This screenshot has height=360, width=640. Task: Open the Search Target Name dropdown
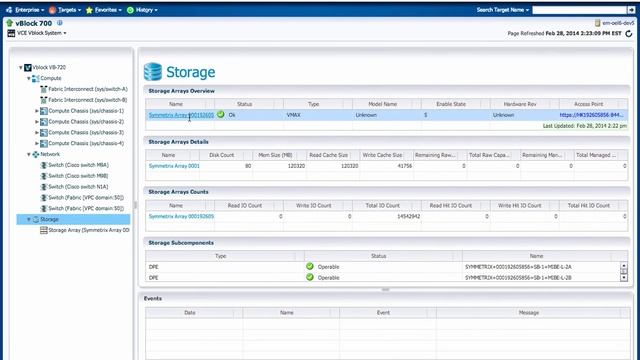coord(502,10)
